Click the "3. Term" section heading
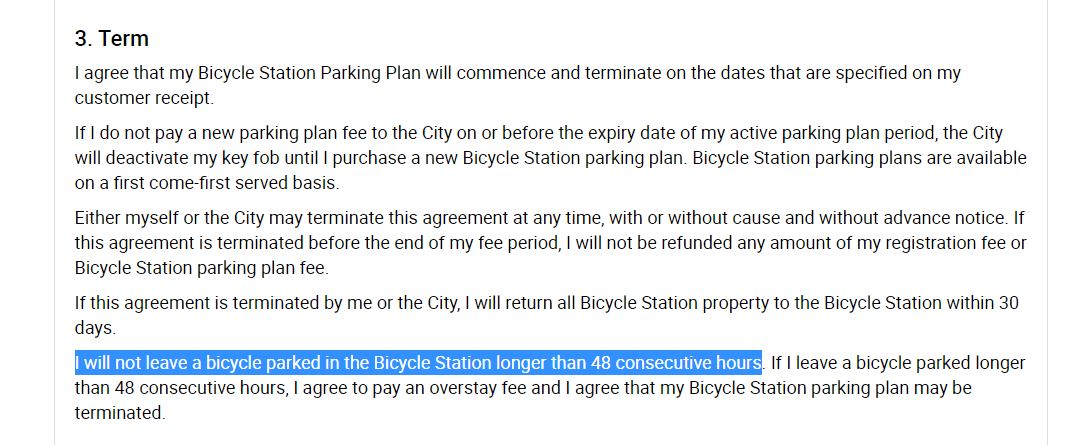Viewport: 1078px width, 445px height. (111, 39)
